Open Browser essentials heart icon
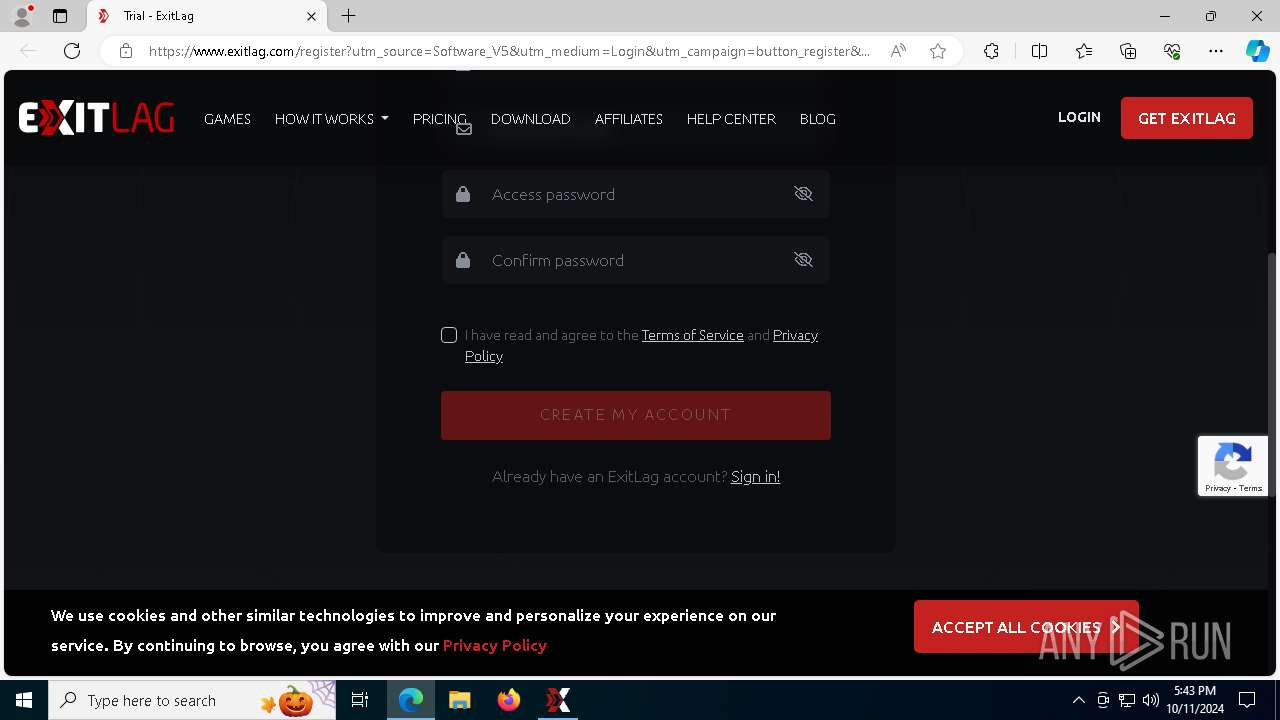 [1172, 51]
